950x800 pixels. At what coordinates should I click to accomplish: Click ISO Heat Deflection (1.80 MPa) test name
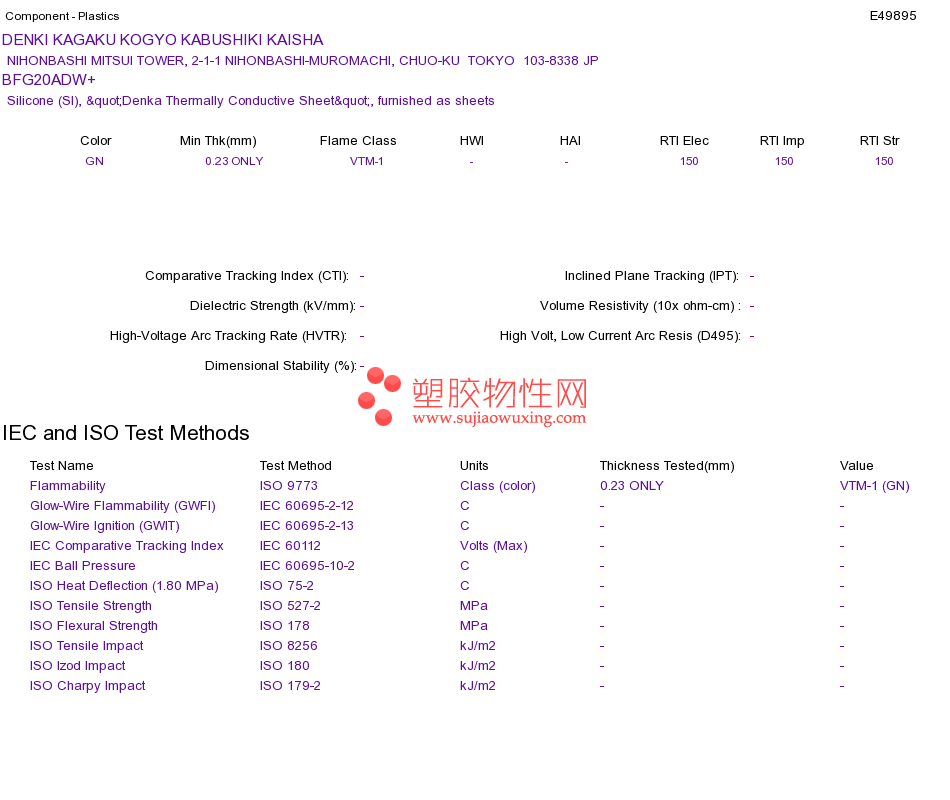pyautogui.click(x=124, y=585)
